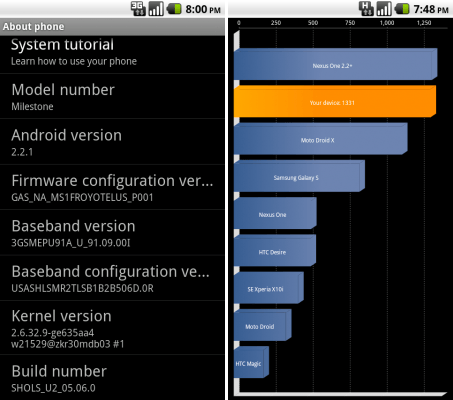Select the Build number SHOLS_U2_05.06.0 item
Screen dimensions: 453x400
(x=112, y=377)
